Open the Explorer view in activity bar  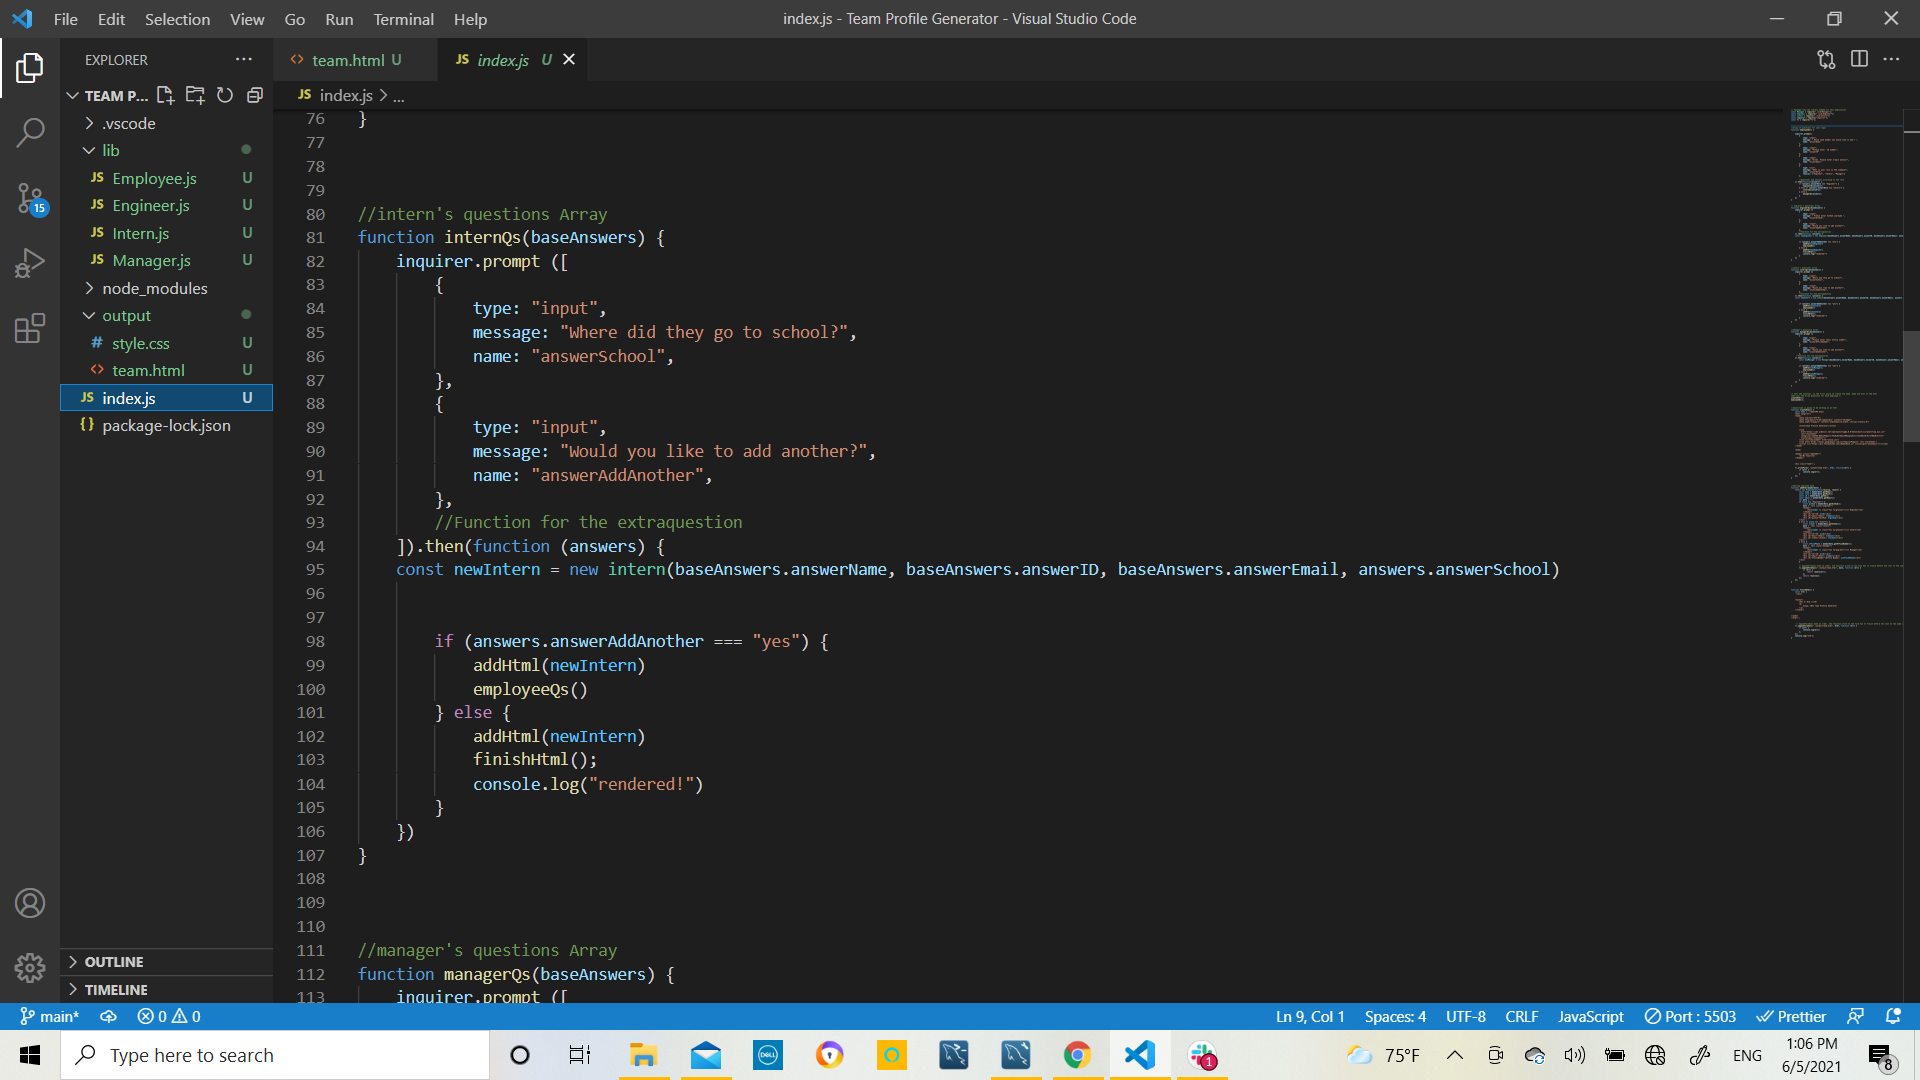[30, 68]
